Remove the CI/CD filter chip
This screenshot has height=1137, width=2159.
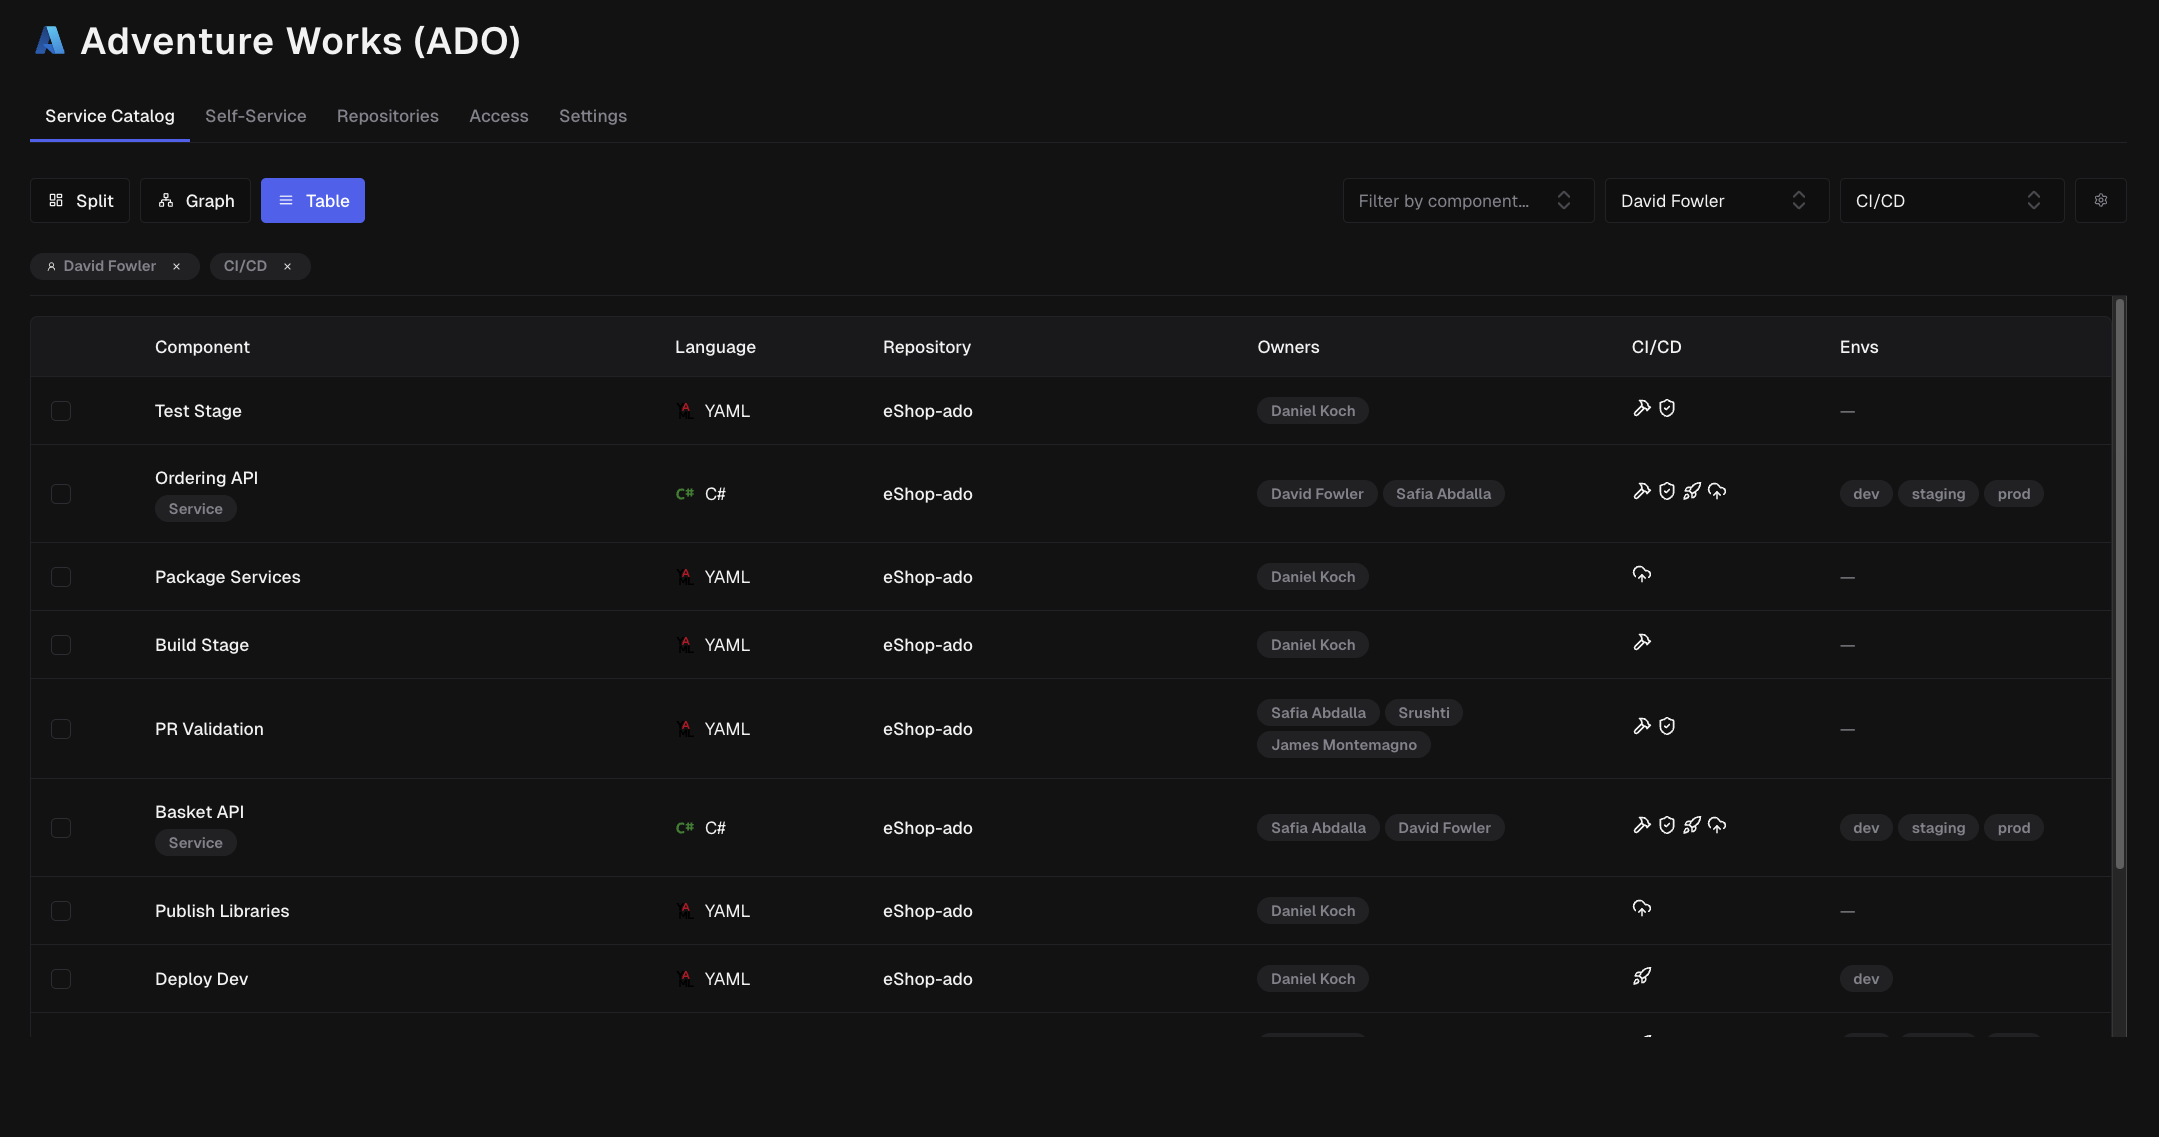(x=287, y=266)
